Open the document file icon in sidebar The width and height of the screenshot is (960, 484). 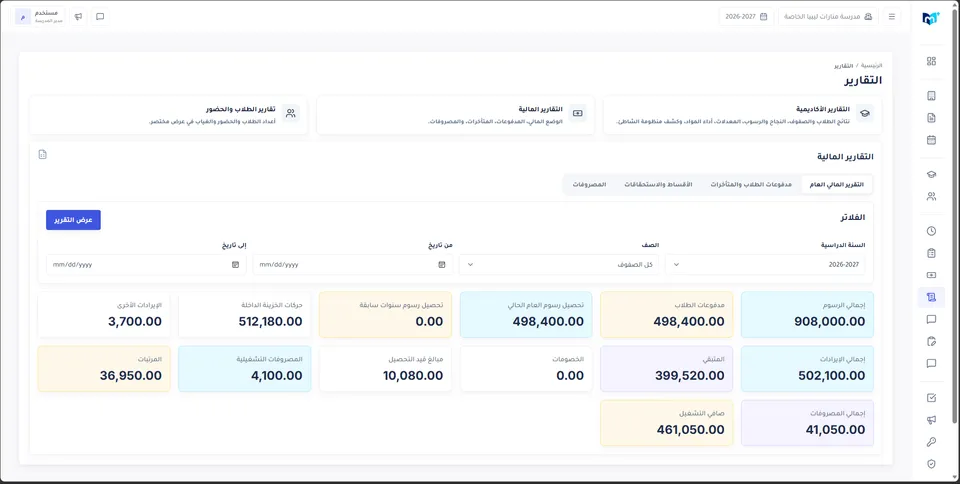(931, 117)
